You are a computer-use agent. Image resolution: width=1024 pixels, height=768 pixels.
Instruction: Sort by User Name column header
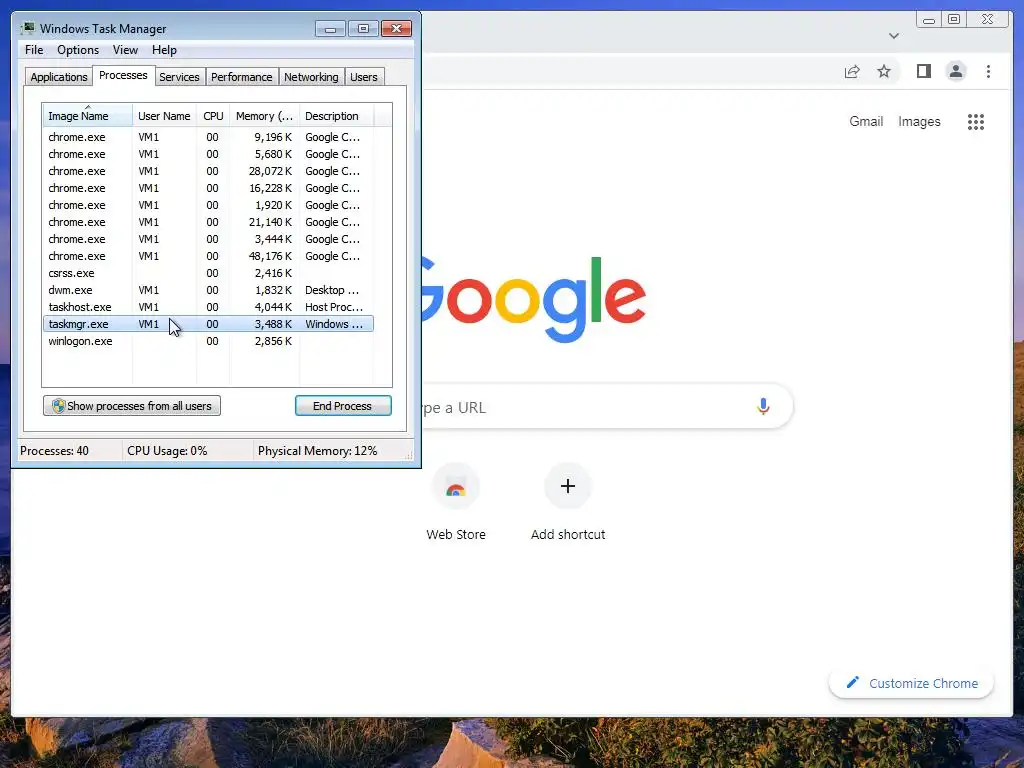point(165,116)
